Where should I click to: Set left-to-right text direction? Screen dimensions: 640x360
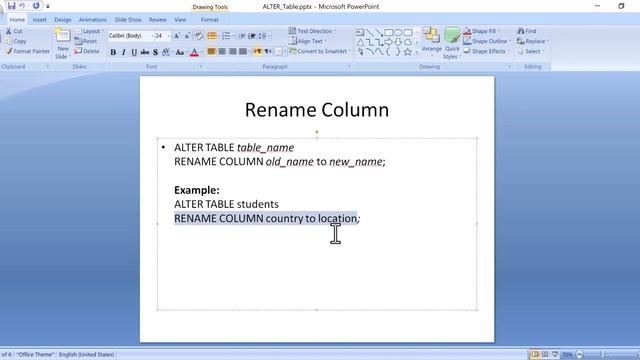257,51
